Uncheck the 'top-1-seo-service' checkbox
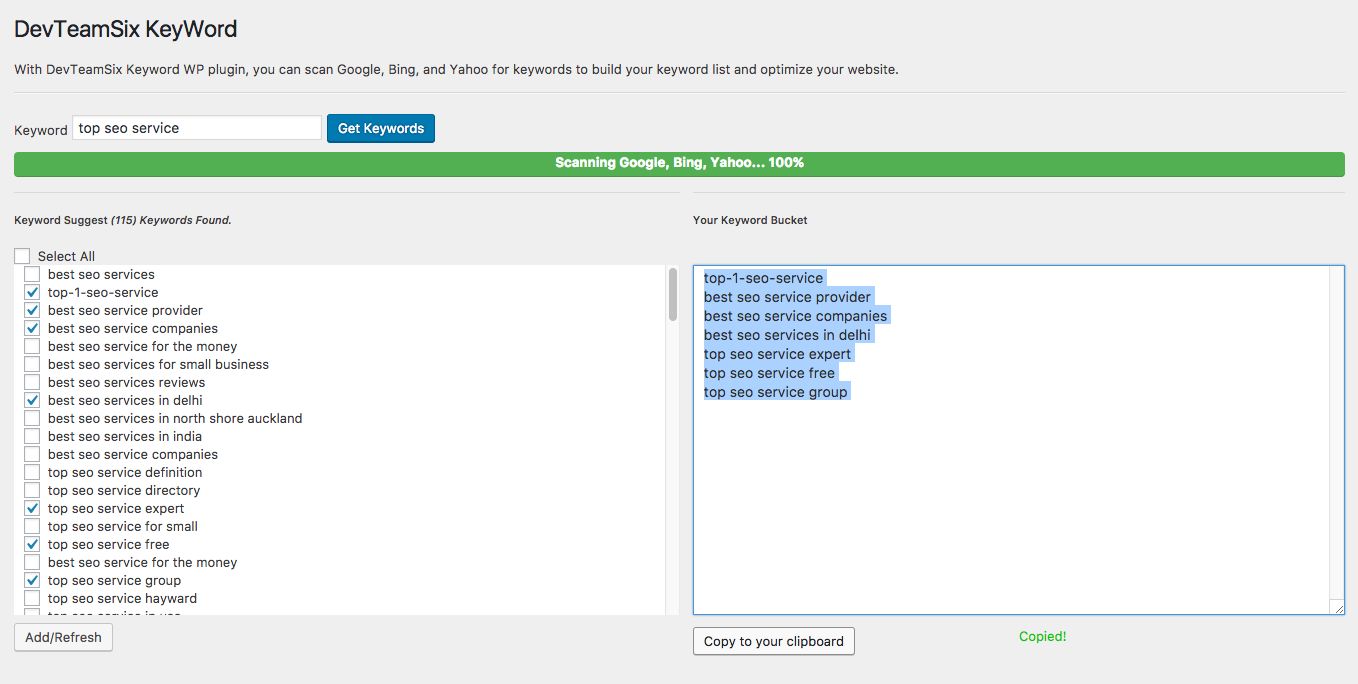The height and width of the screenshot is (684, 1358). pyautogui.click(x=32, y=292)
